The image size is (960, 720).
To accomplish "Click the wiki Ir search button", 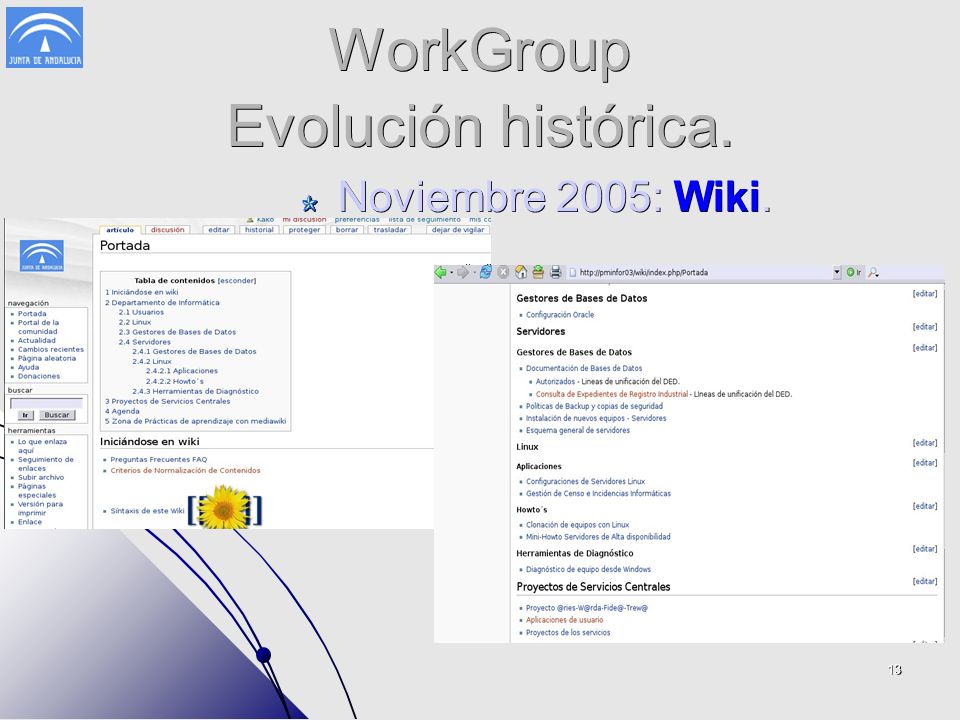I will click(25, 415).
